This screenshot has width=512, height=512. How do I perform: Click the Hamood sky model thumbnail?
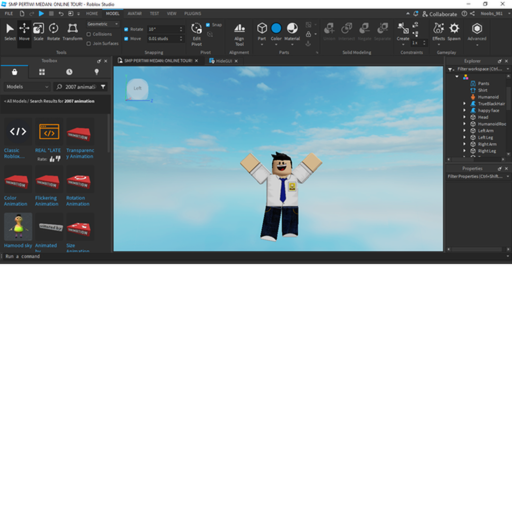(x=18, y=227)
